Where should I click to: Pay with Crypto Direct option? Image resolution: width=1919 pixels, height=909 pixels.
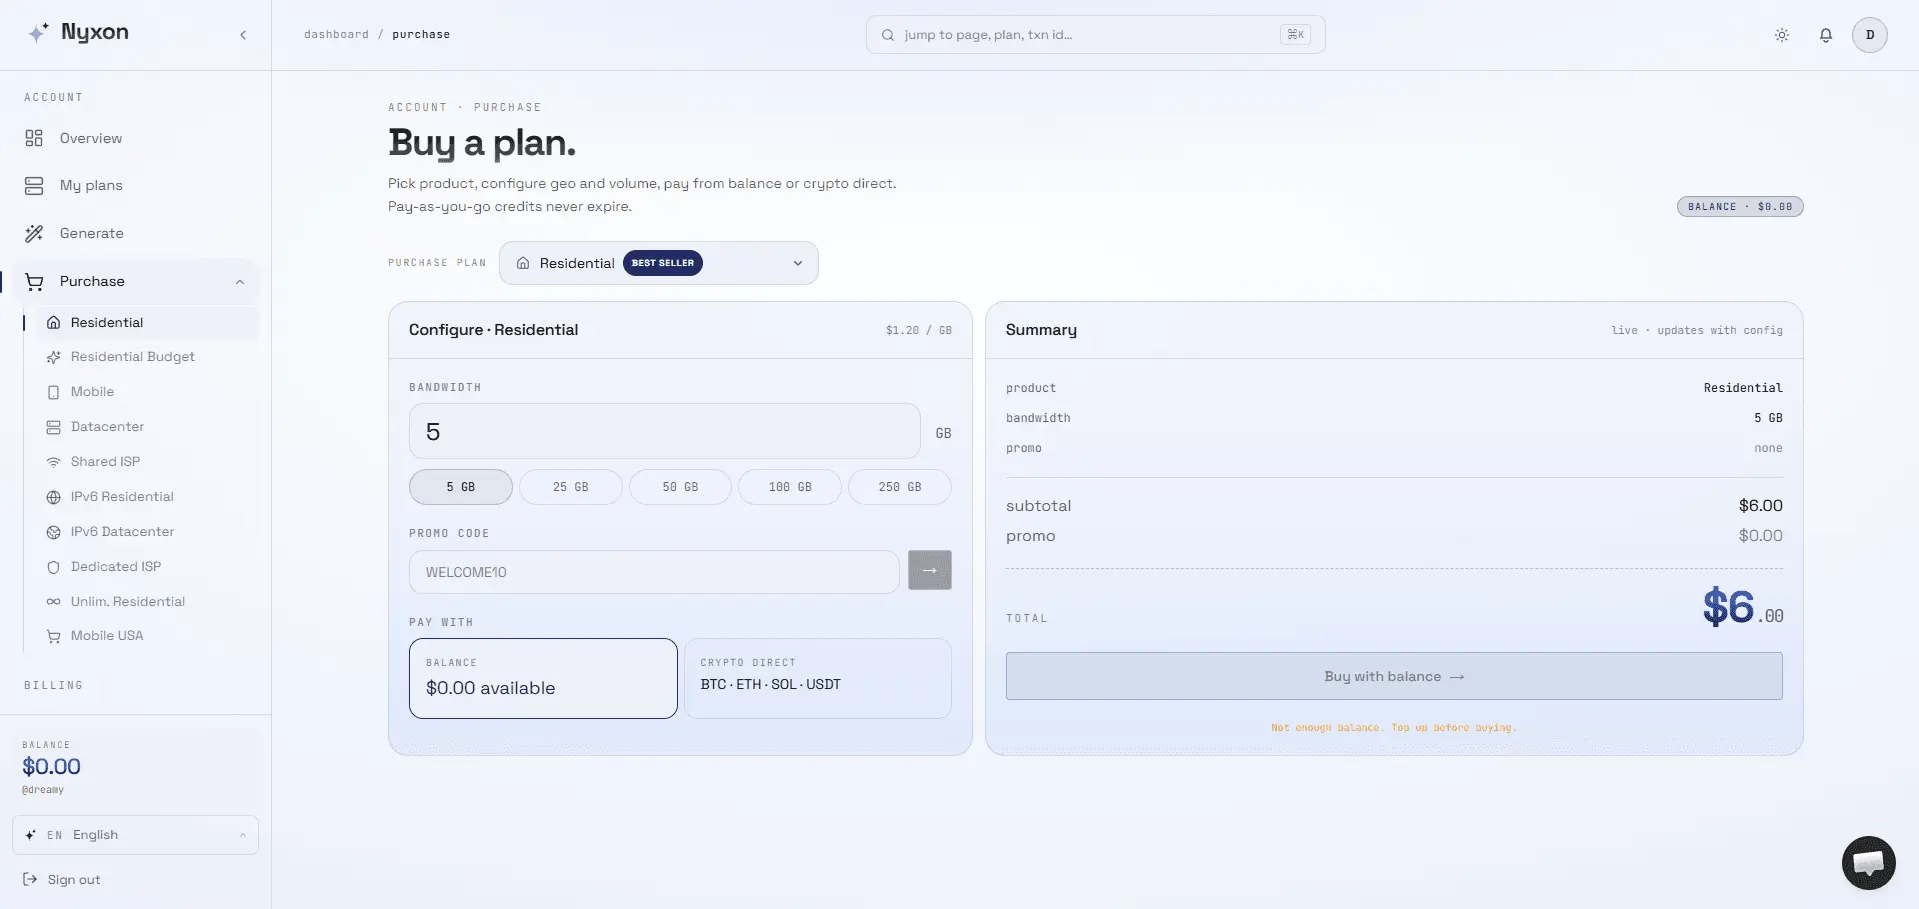pyautogui.click(x=818, y=678)
